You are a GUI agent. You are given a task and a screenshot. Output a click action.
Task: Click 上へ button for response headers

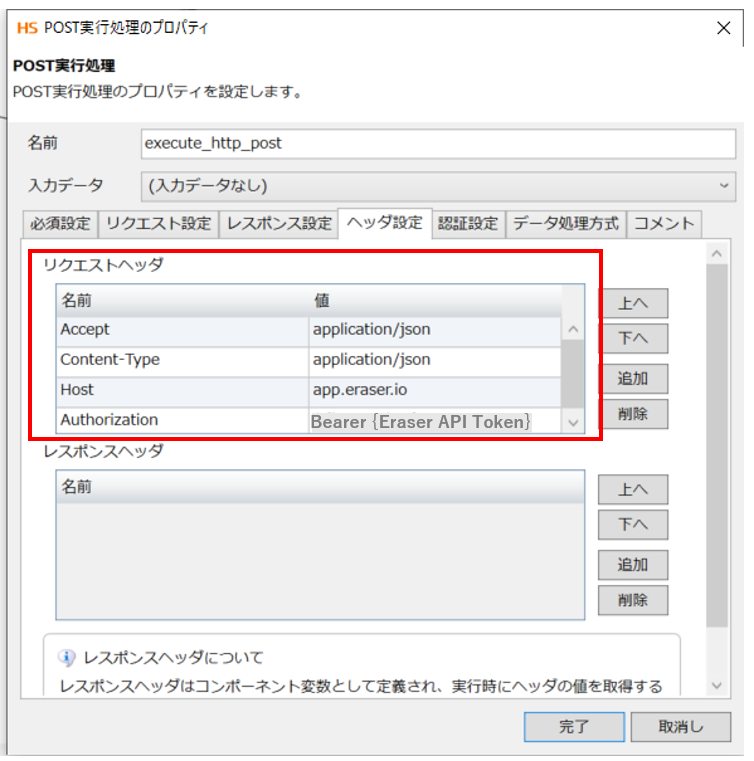pyautogui.click(x=633, y=489)
